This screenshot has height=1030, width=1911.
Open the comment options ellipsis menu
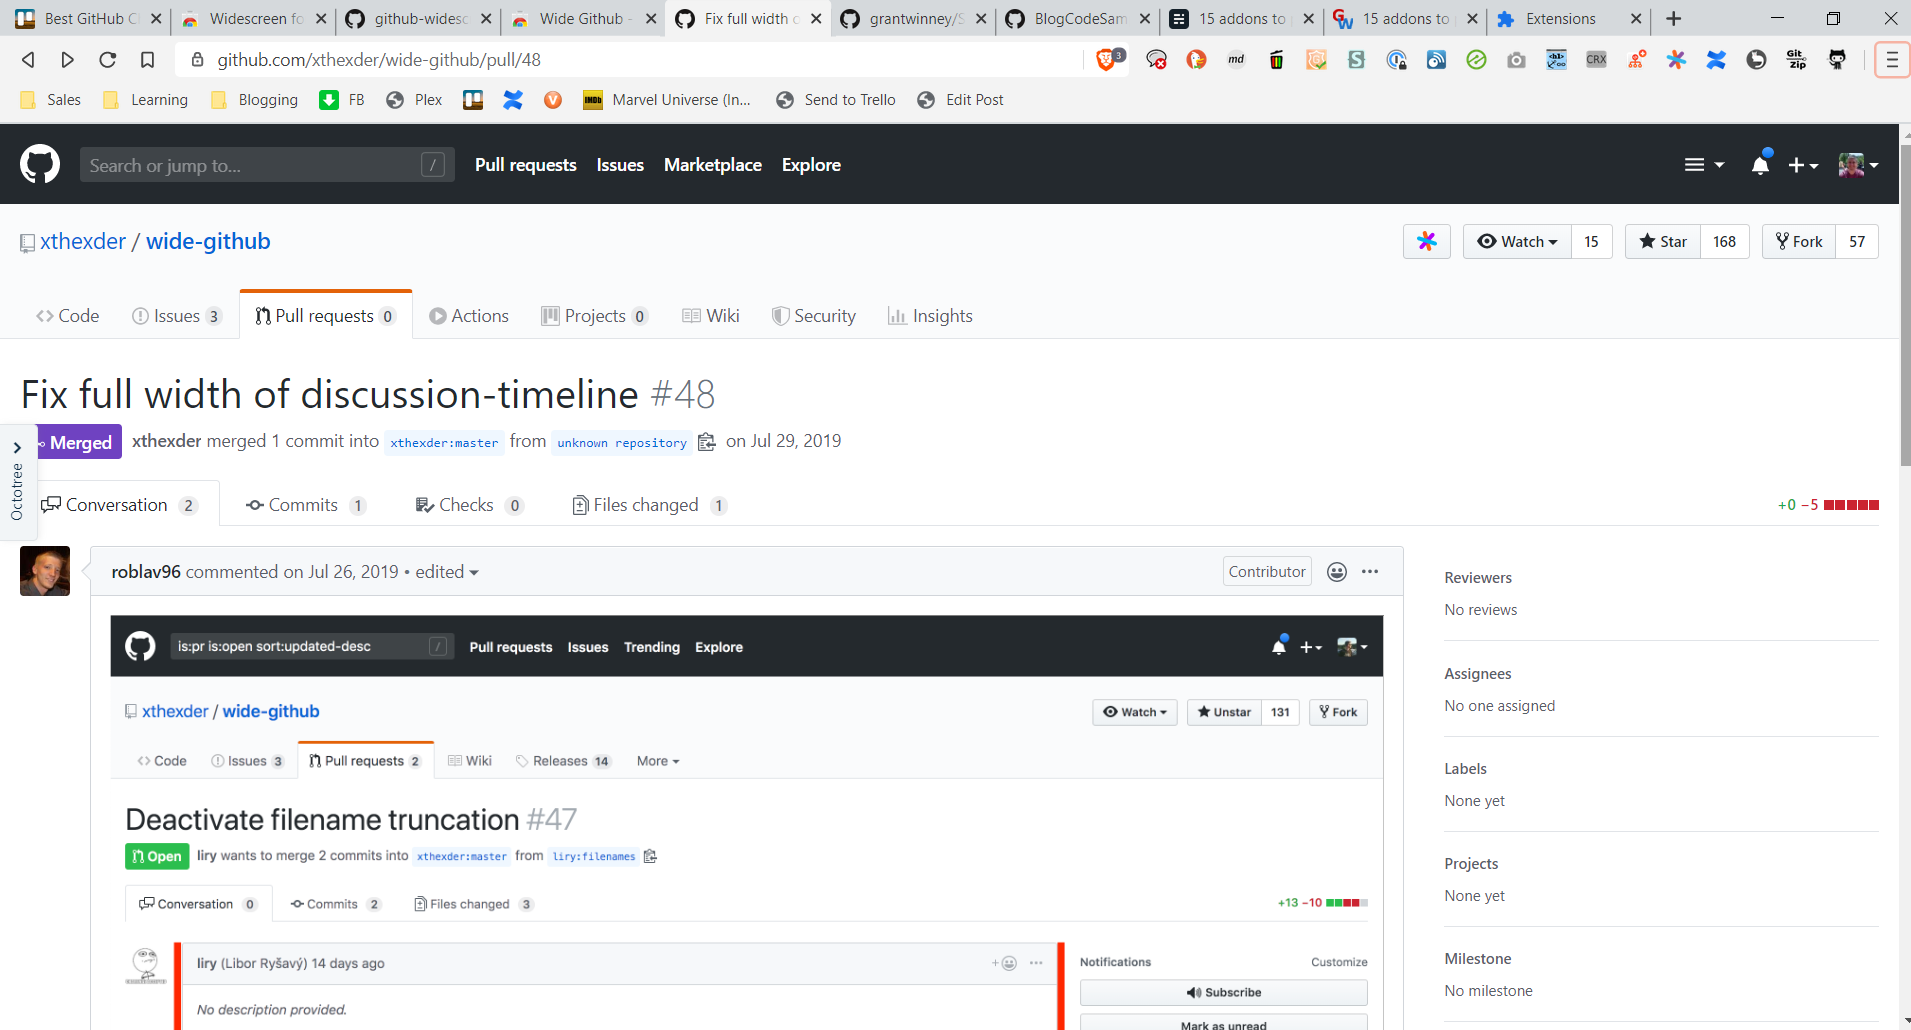tap(1370, 572)
